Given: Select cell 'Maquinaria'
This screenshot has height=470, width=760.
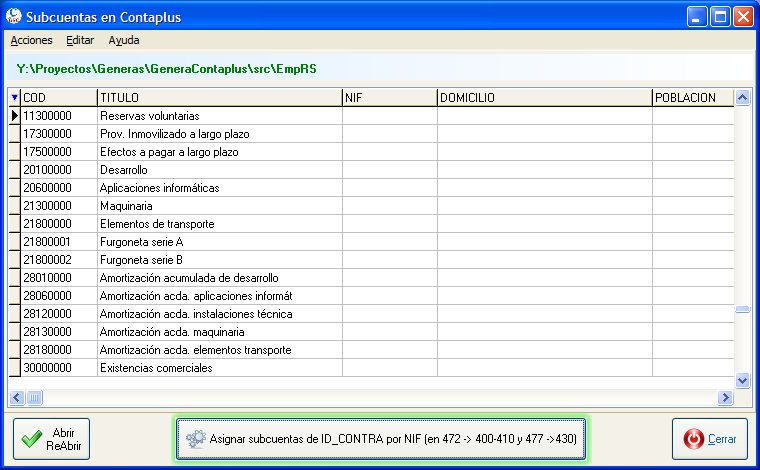Looking at the screenshot, I should pyautogui.click(x=220, y=205).
